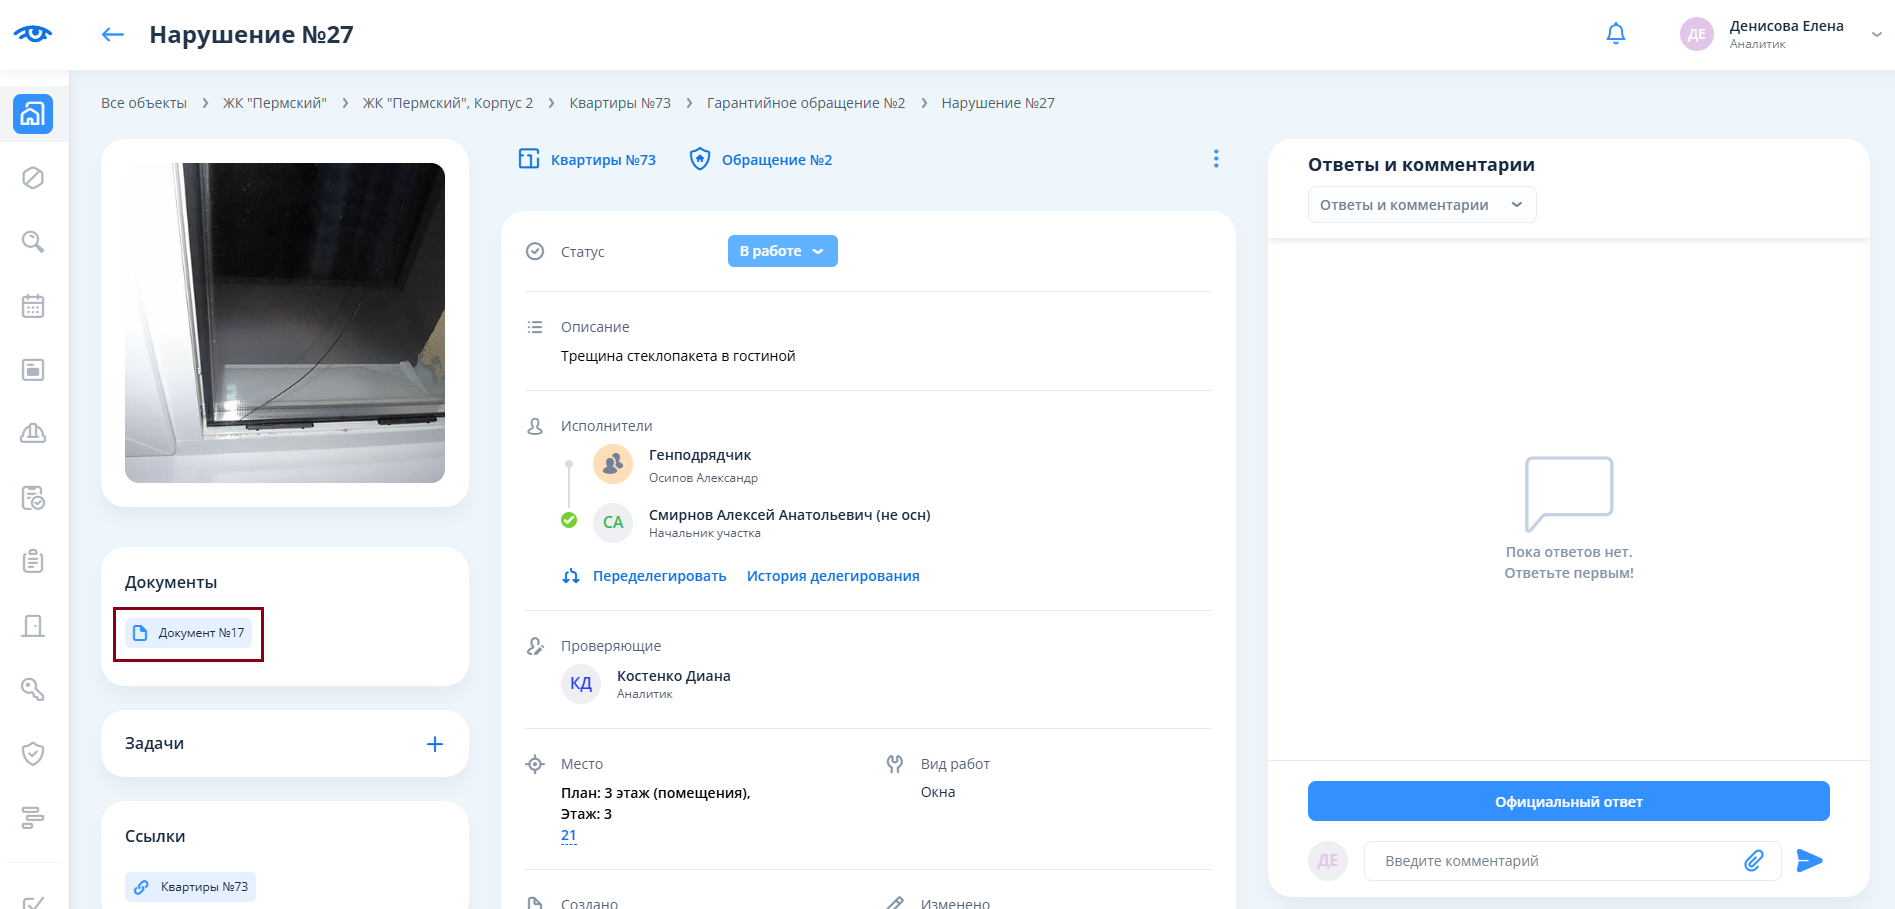Click Переделегировать
This screenshot has height=909, width=1895.
[660, 576]
